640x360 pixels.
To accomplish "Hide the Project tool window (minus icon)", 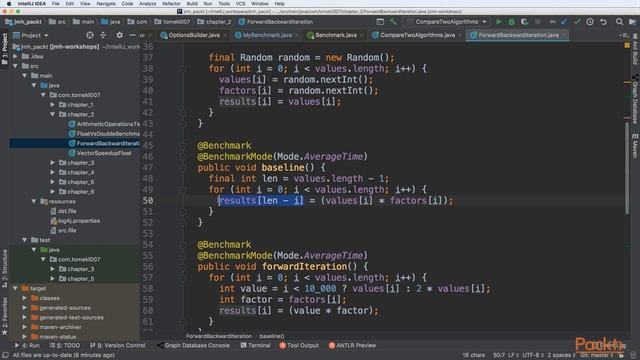I will [132, 35].
